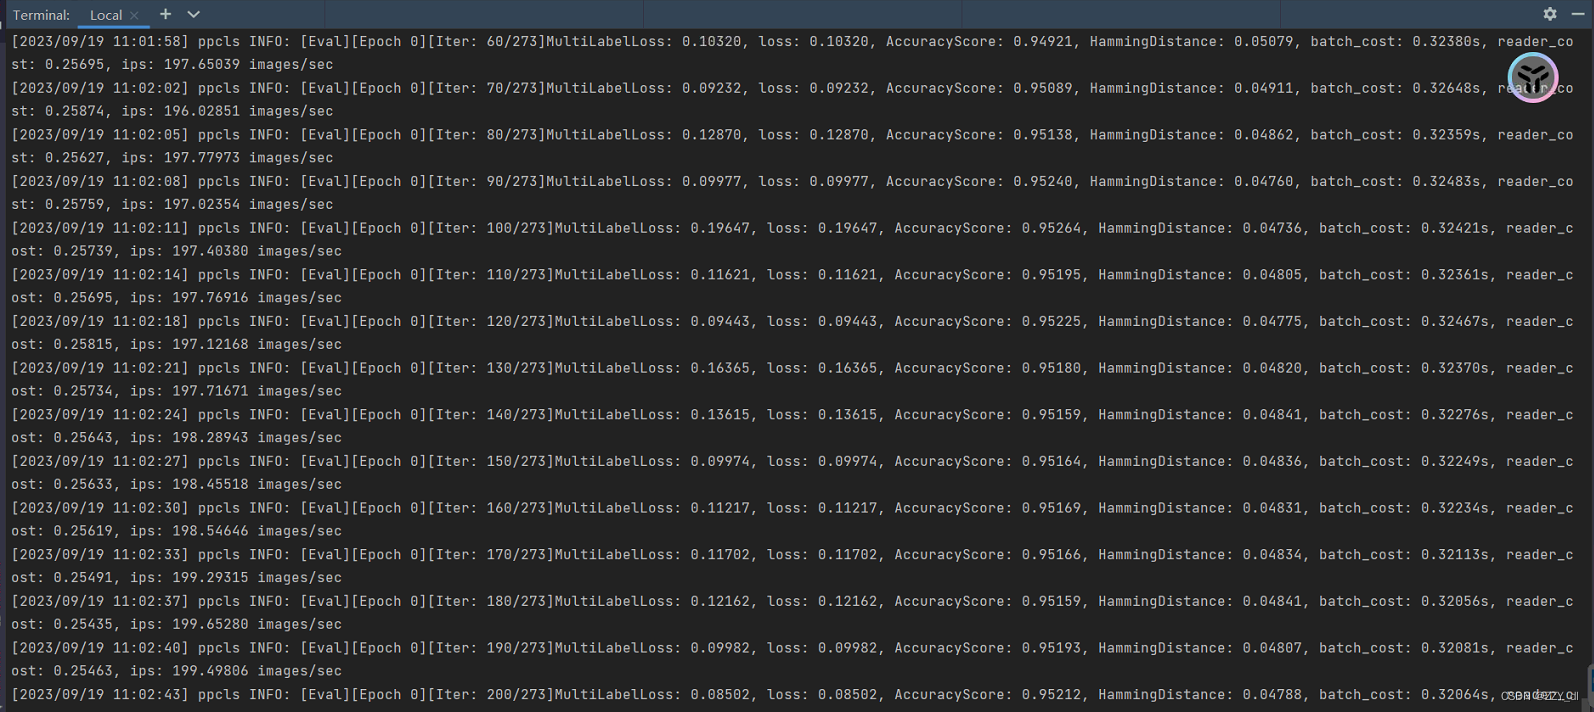Click the HammingDistance value 0.04788
Screen dimensions: 1594x712
(x=1272, y=695)
